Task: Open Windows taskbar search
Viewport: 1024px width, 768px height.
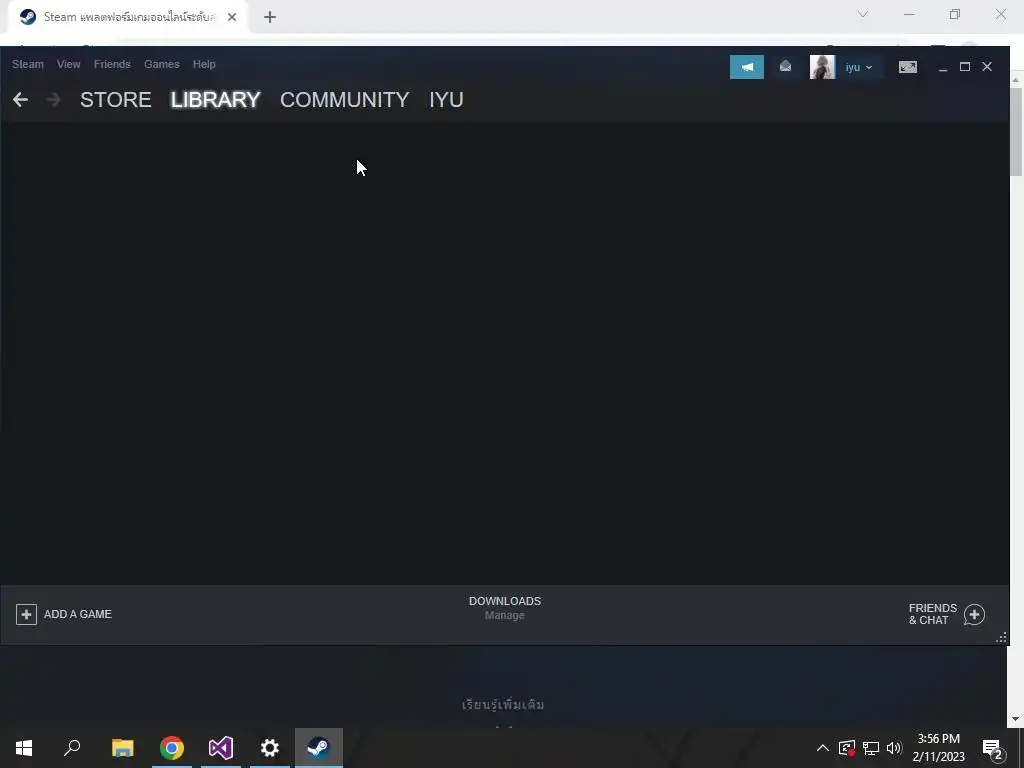Action: point(72,748)
